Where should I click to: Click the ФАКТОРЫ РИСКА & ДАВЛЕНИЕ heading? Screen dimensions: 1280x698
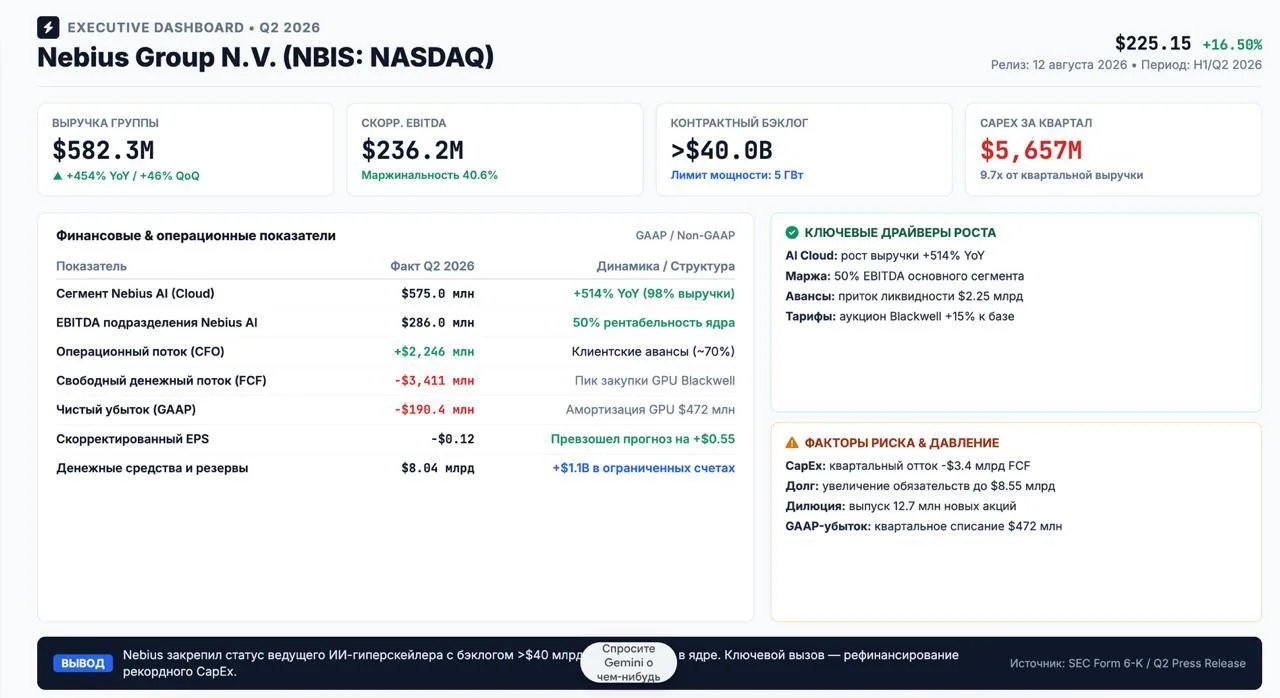[902, 443]
